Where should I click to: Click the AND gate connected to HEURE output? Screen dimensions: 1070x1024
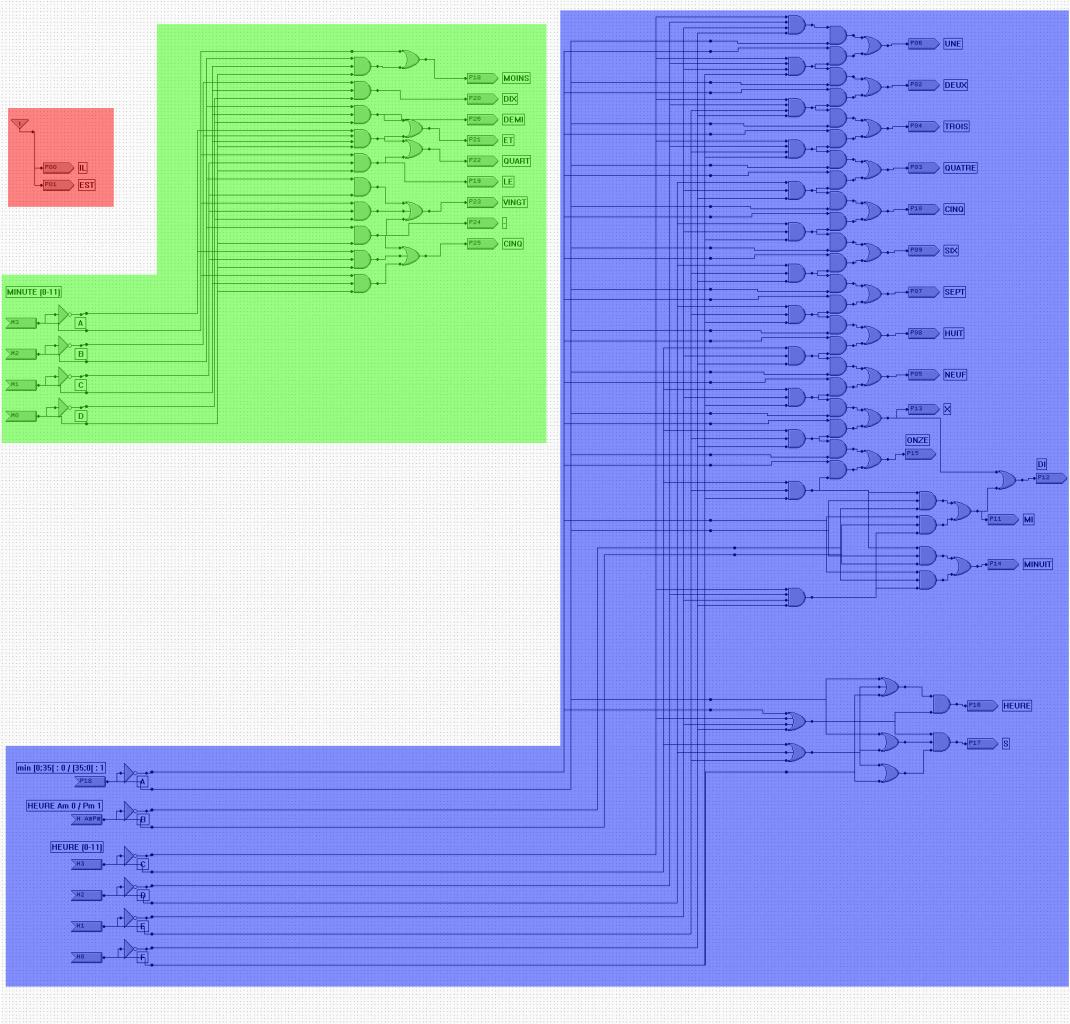pyautogui.click(x=941, y=704)
